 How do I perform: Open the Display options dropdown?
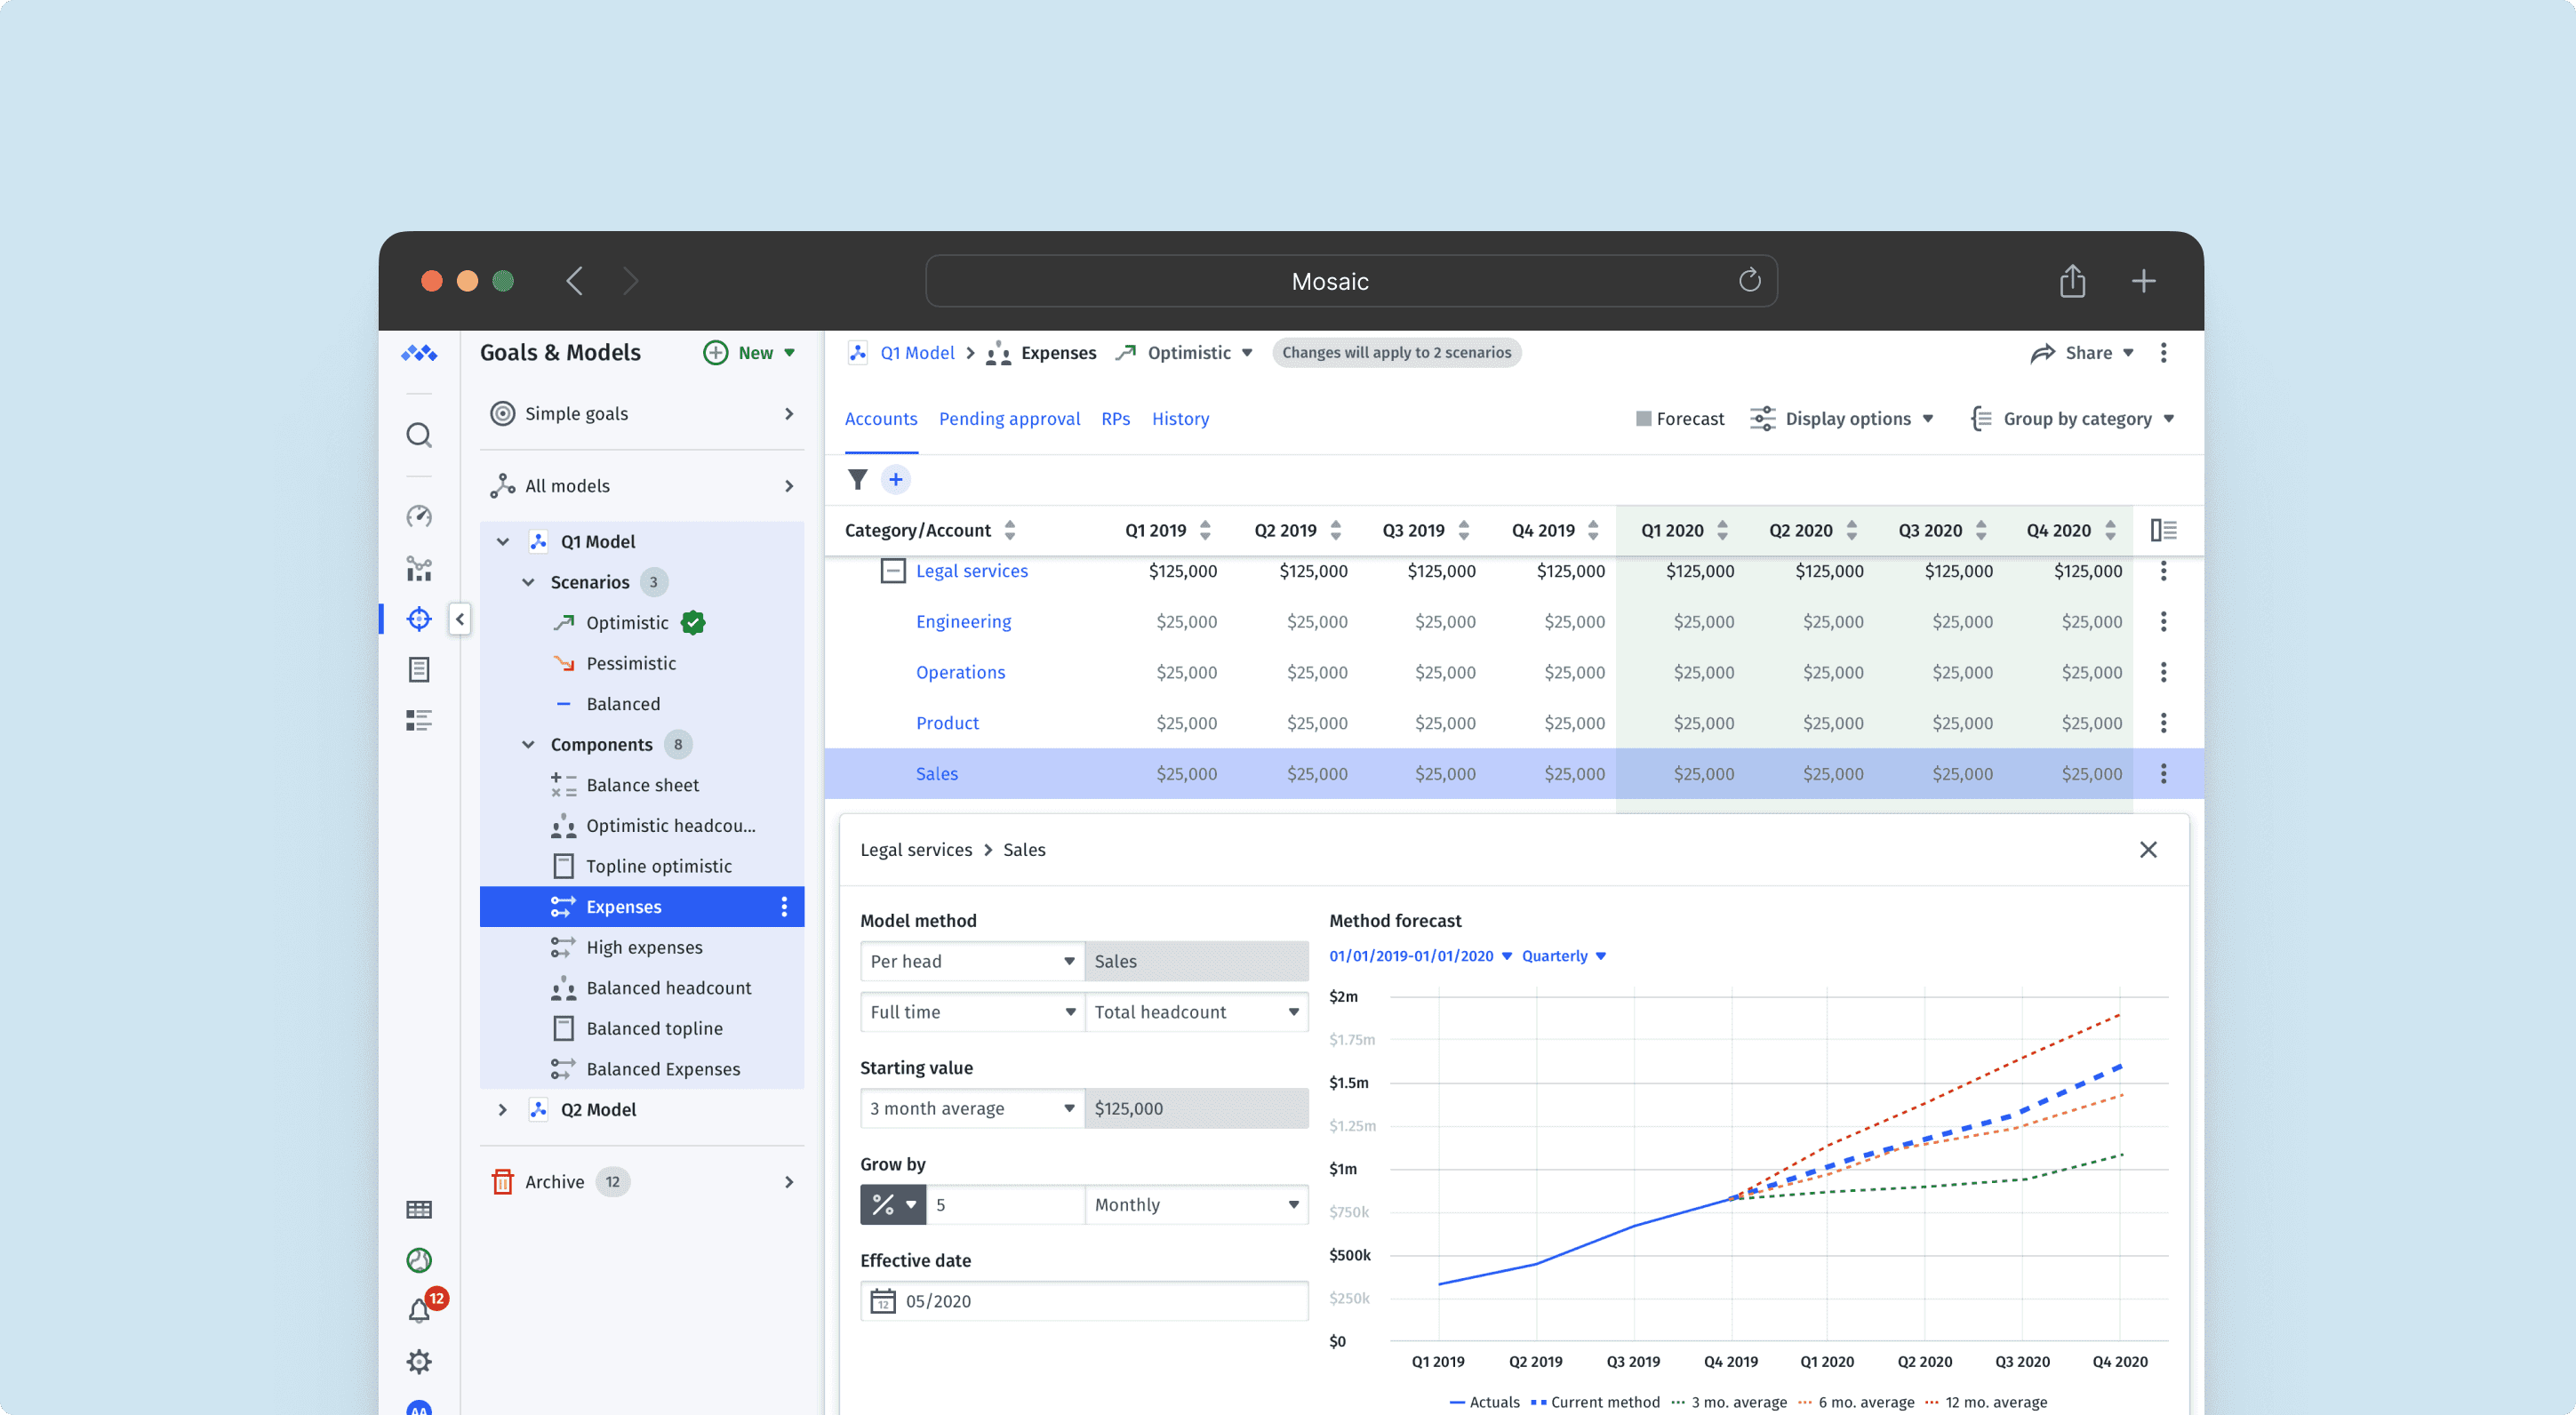click(1843, 419)
